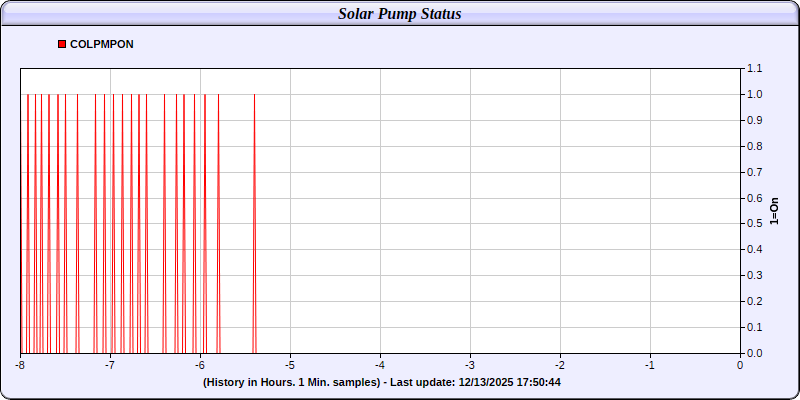Viewport: 800px width, 400px height.
Task: Click the 0.0 value on the y-axis
Action: (753, 353)
